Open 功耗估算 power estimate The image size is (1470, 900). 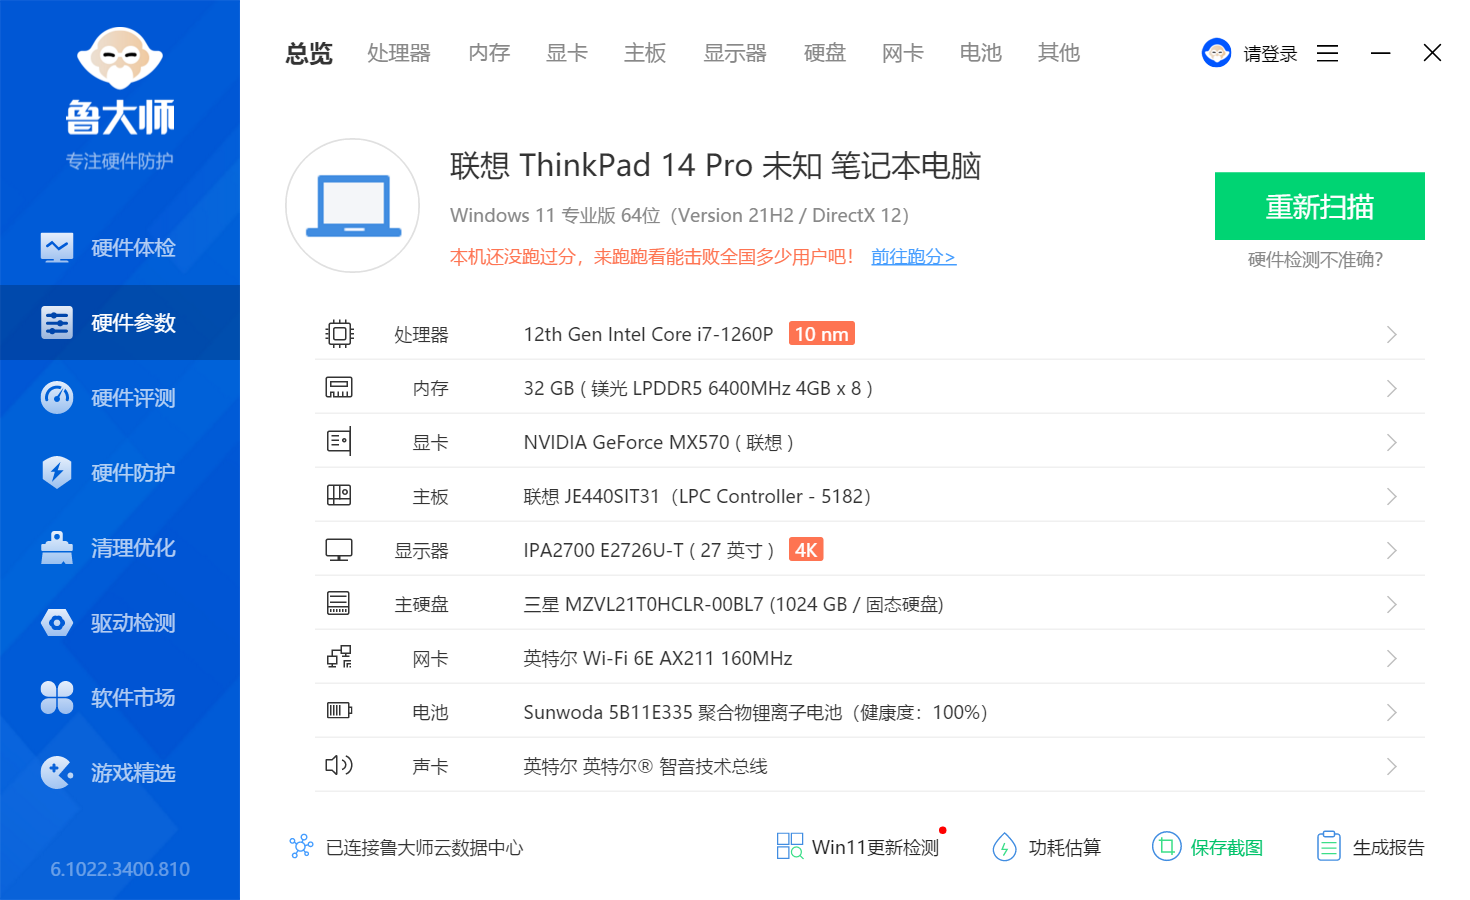[x=1046, y=847]
